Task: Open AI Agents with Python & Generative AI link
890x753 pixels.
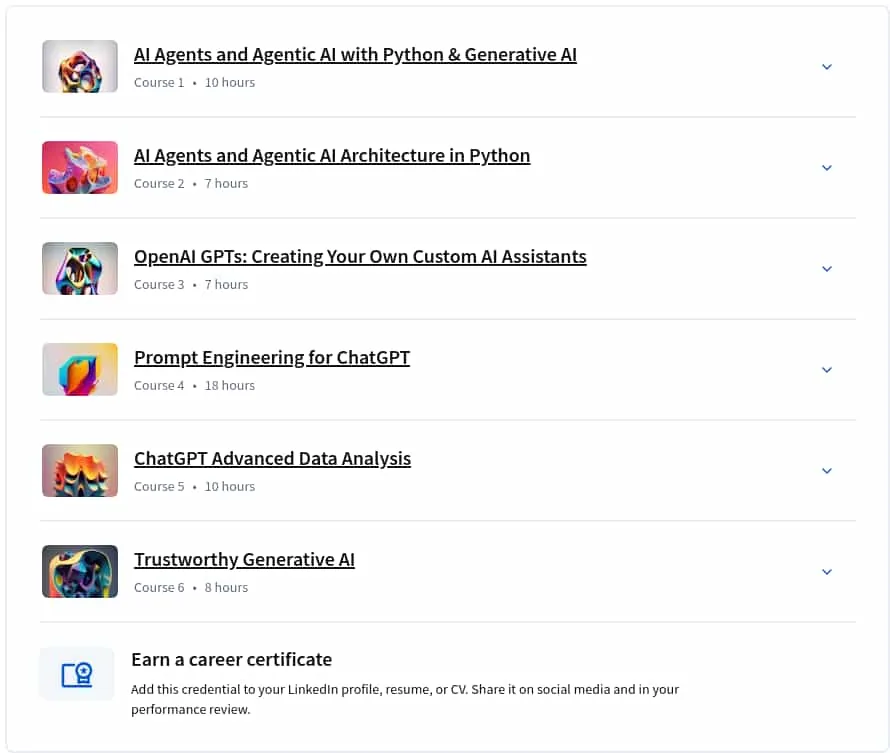Action: (355, 55)
